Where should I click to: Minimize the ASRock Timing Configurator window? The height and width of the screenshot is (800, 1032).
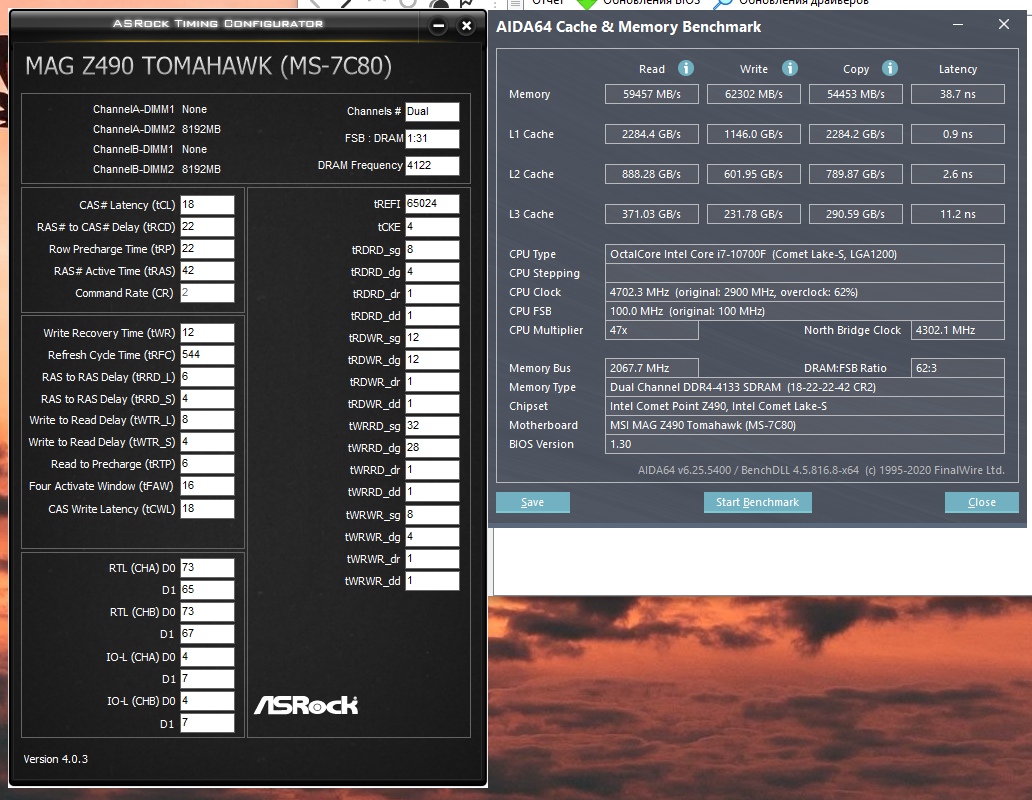438,26
